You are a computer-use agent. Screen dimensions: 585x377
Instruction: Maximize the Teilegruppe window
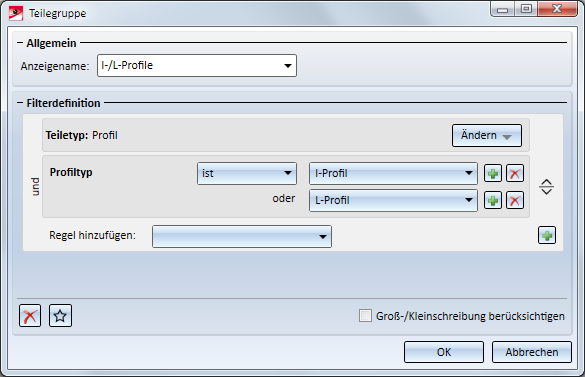pyautogui.click(x=526, y=9)
